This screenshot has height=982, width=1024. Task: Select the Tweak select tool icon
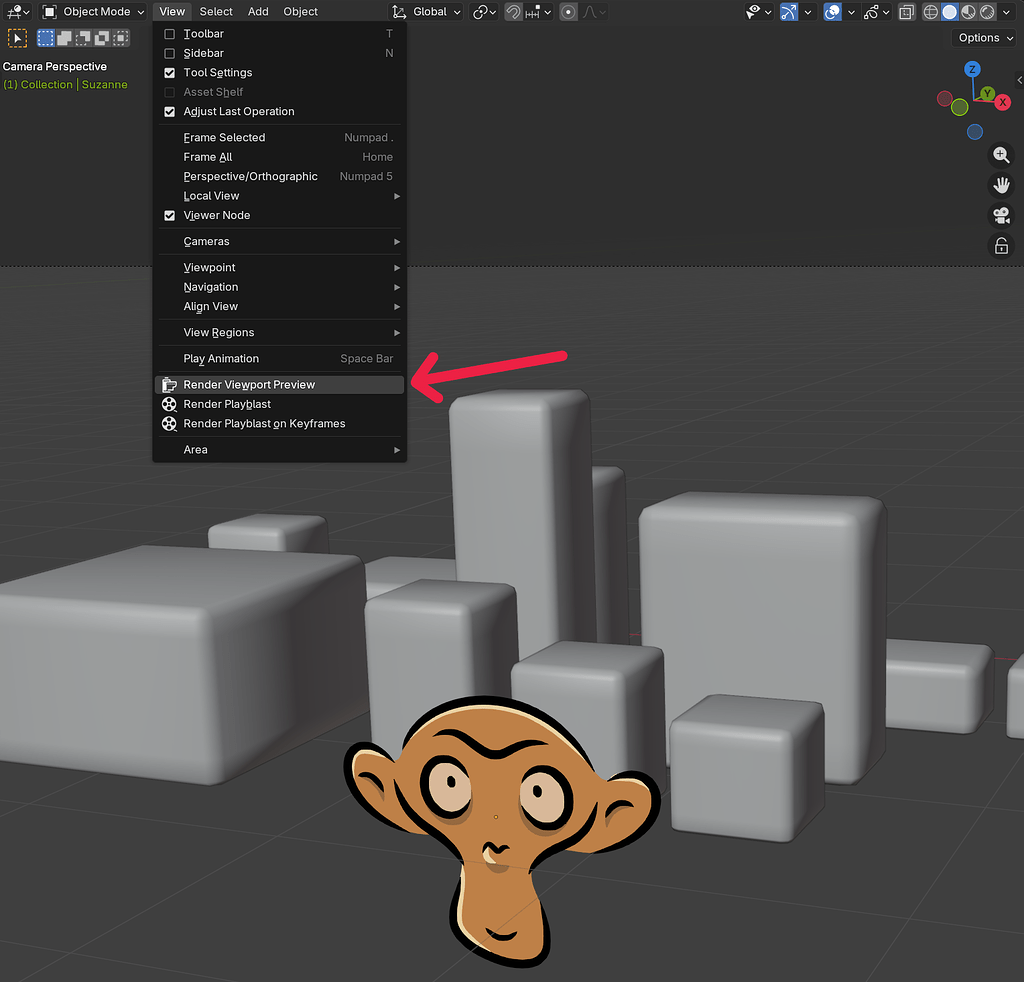[x=17, y=39]
